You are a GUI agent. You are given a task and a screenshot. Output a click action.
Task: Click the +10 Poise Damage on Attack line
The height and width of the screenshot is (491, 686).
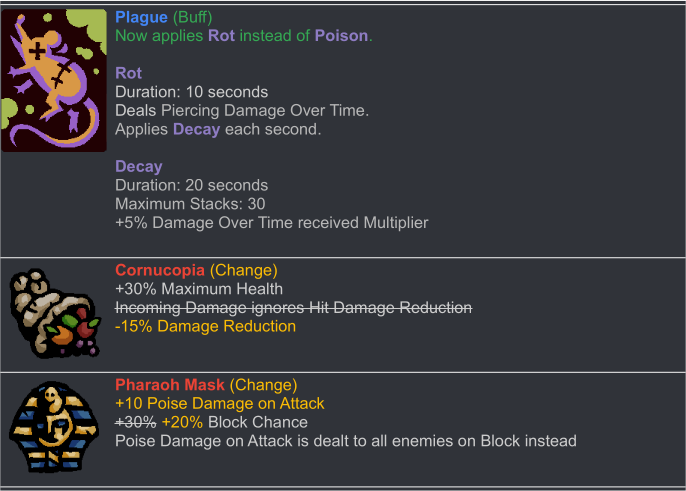(220, 403)
